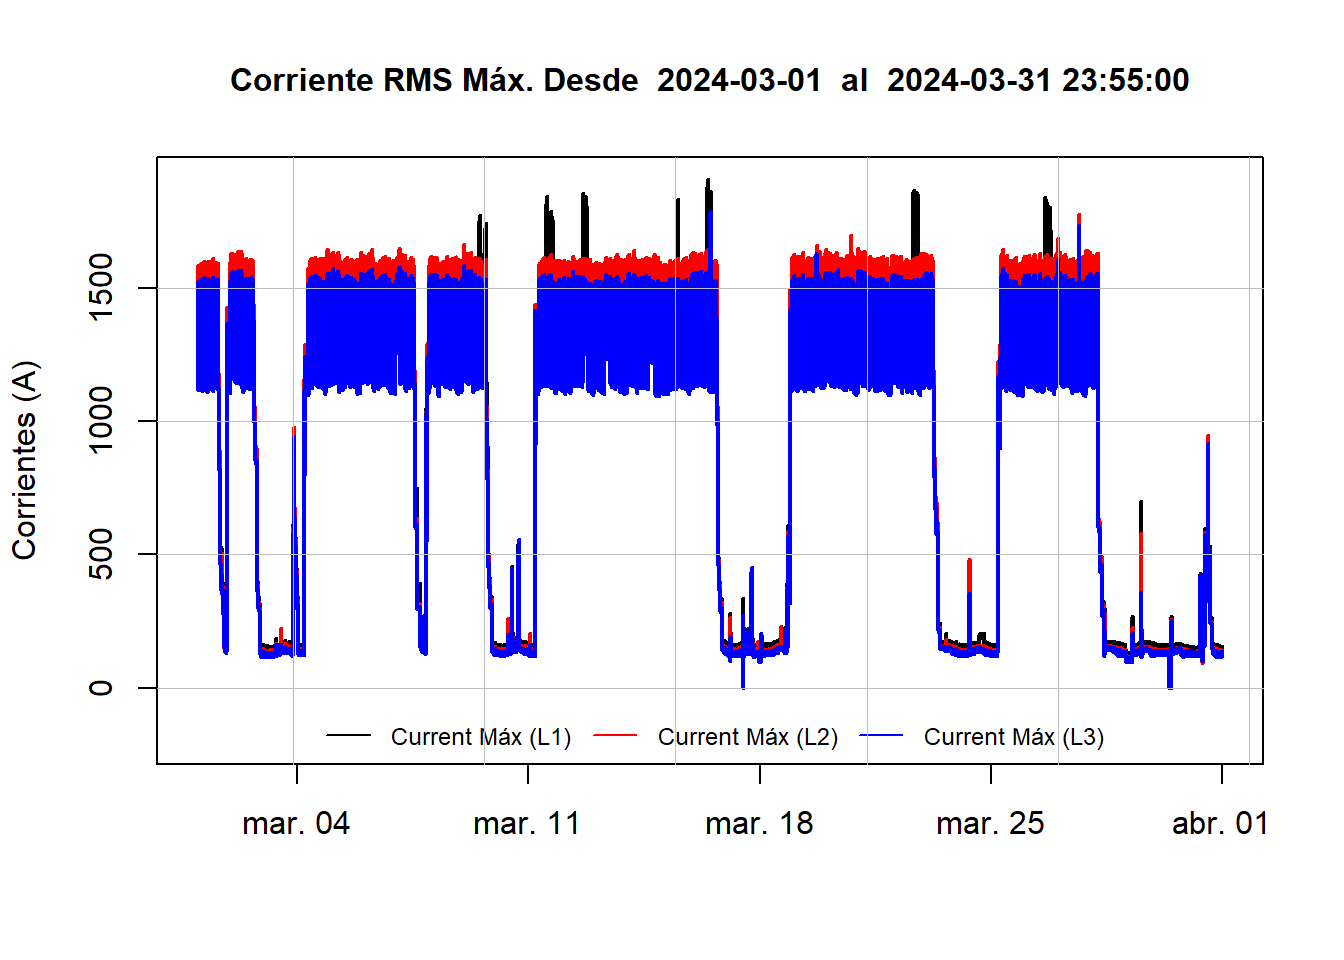Viewport: 1344px width, 960px height.
Task: Click the '1500' y-axis tick label
Action: [x=101, y=288]
